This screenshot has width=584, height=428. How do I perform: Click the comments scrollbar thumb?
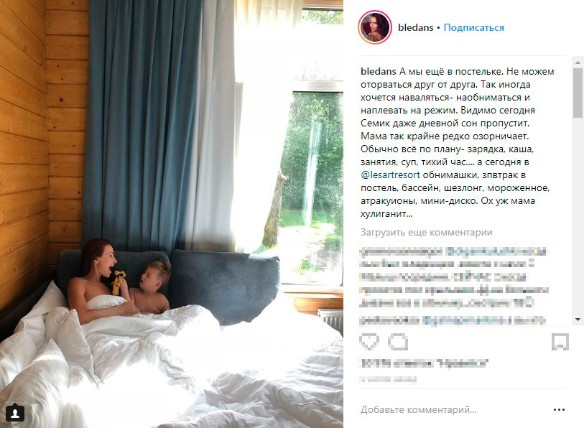pyautogui.click(x=578, y=93)
